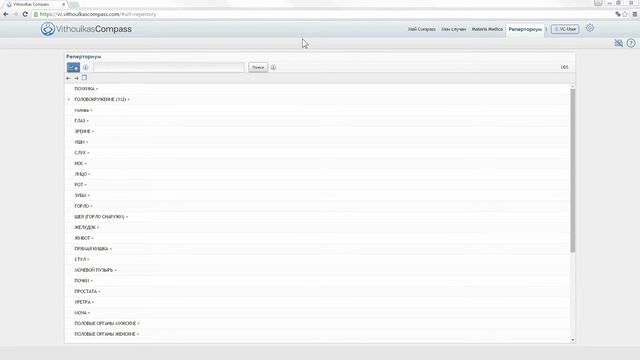The image size is (640, 360).
Task: Expand the УШИ chapter arrow
Action: 87,142
